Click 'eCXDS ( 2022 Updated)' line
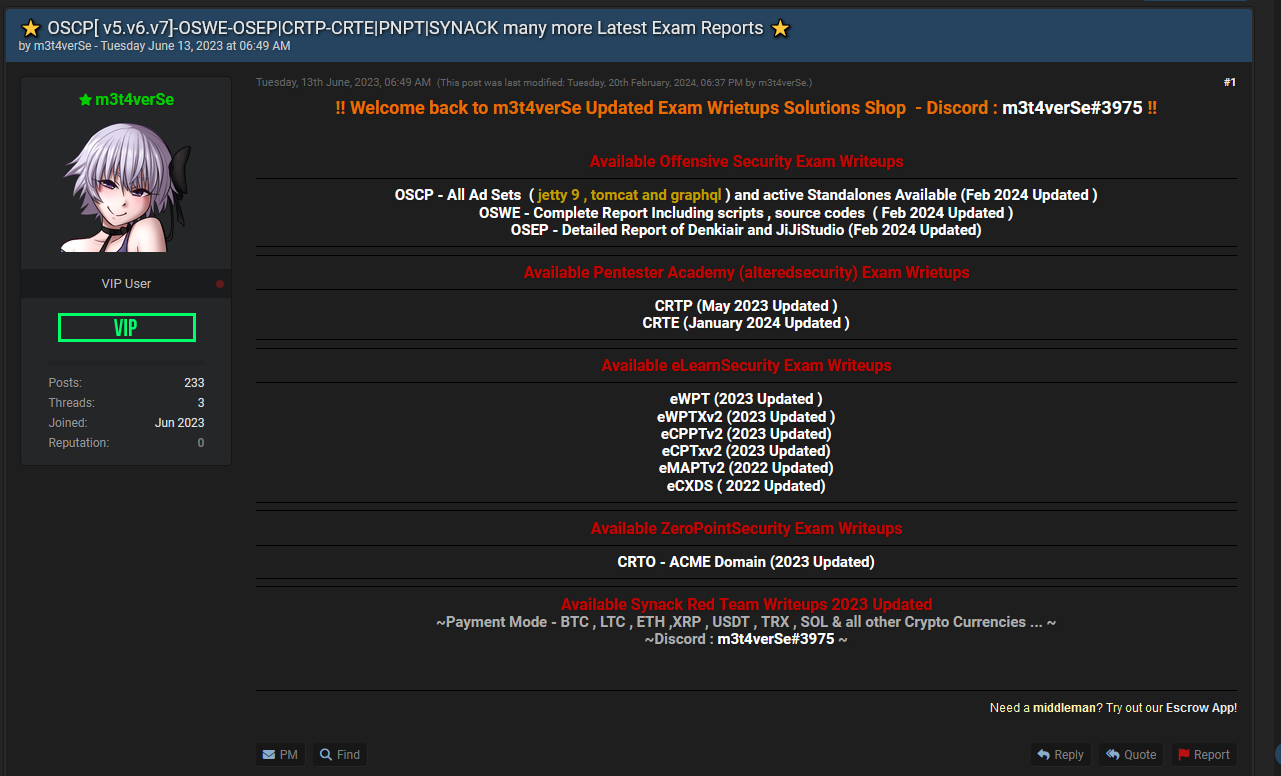Image resolution: width=1281 pixels, height=776 pixels. coord(746,485)
